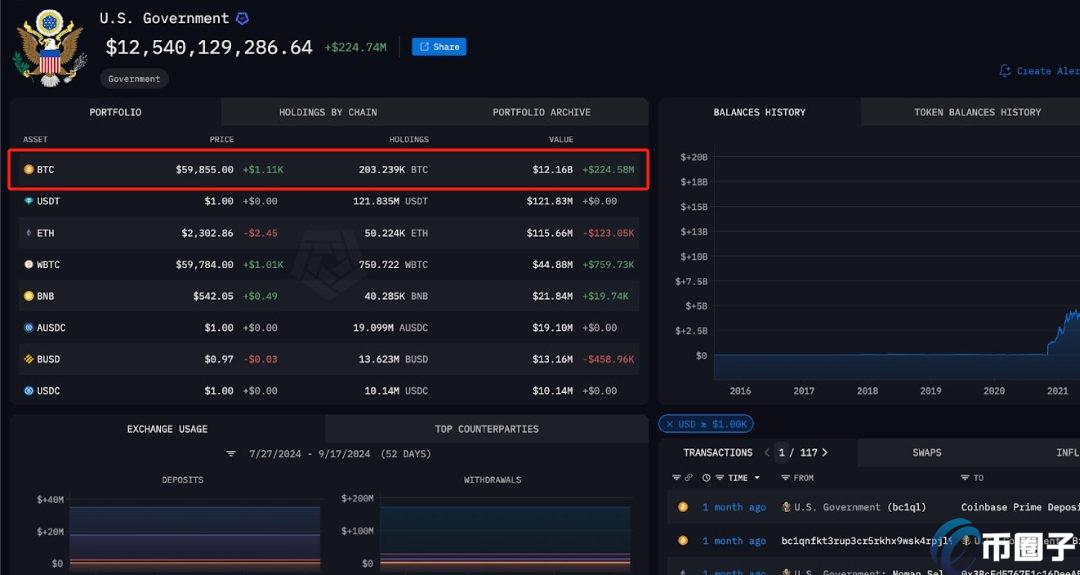
Task: Click USDT holdings 121.835M USDT
Action: click(391, 201)
